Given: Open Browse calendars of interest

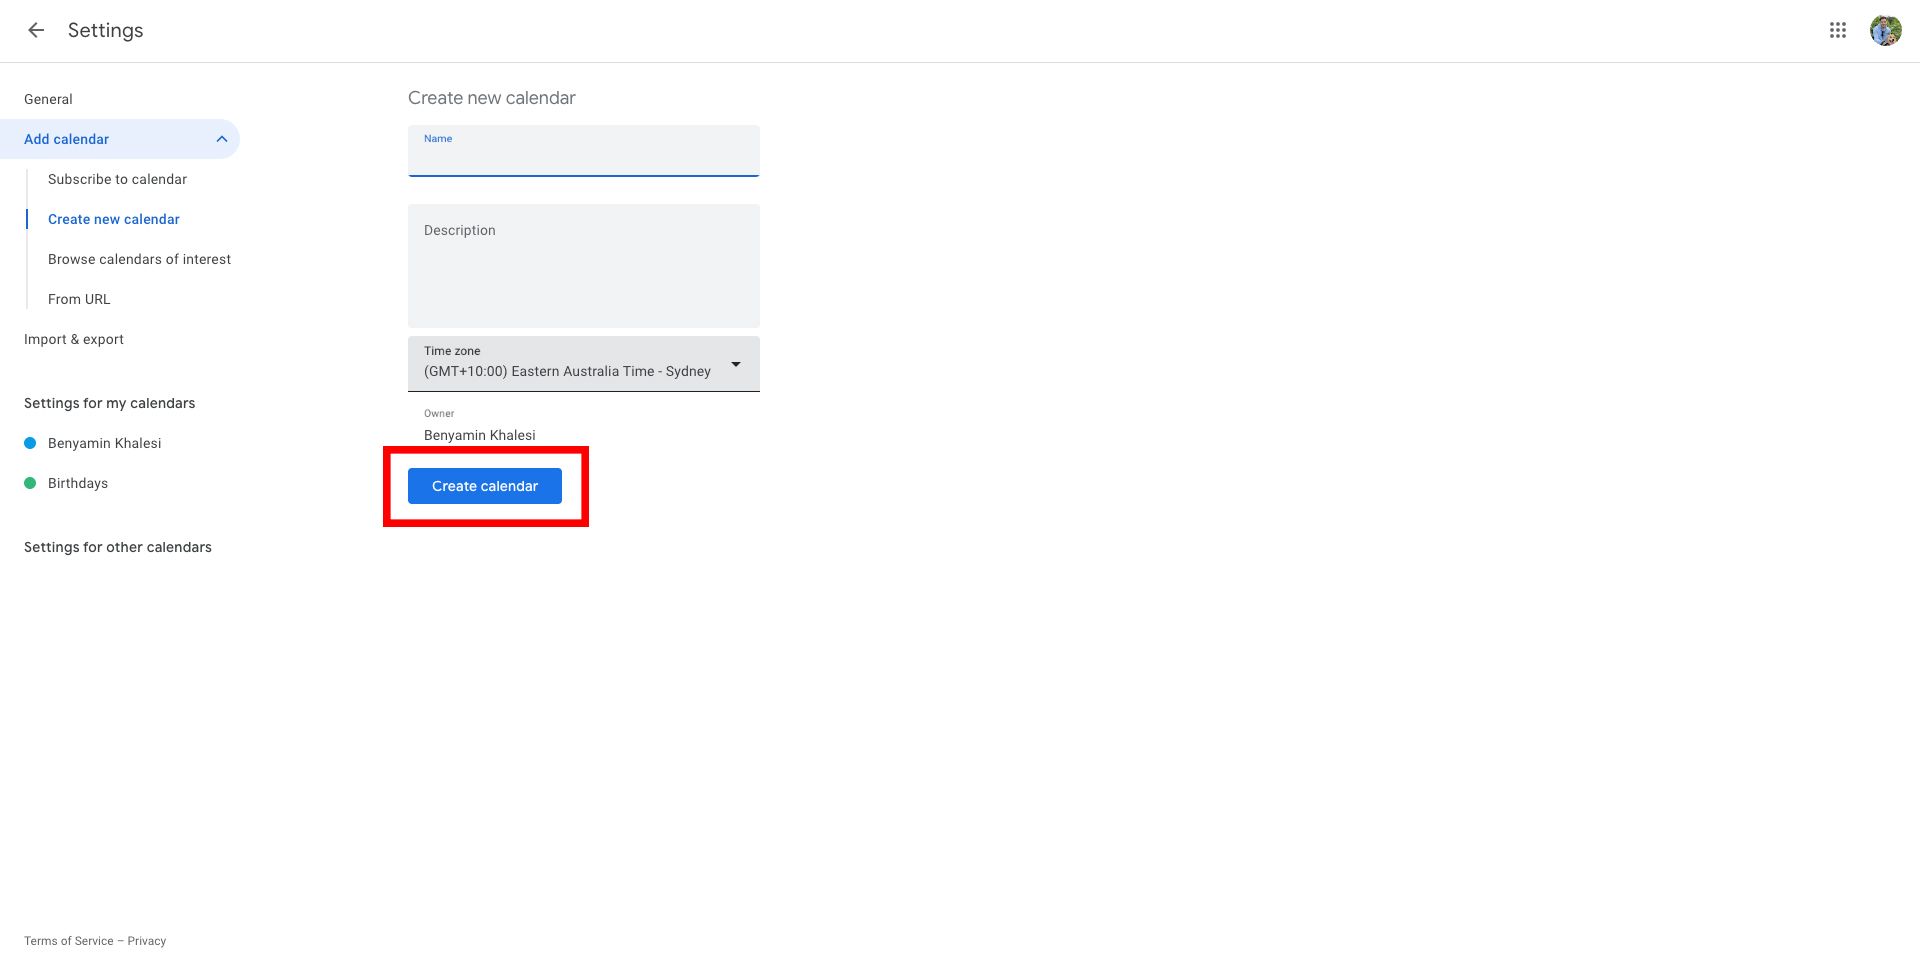Looking at the screenshot, I should [x=139, y=259].
